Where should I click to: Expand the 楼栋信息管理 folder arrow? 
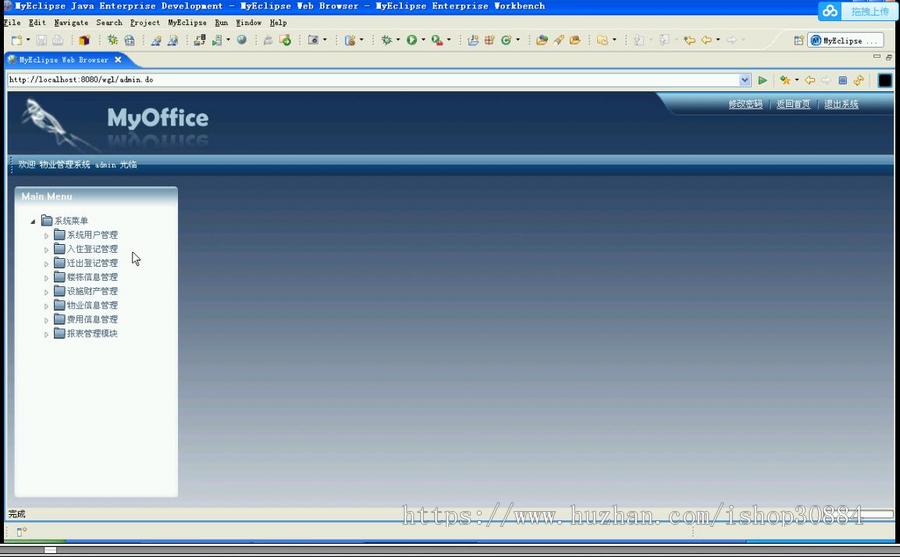tap(46, 278)
